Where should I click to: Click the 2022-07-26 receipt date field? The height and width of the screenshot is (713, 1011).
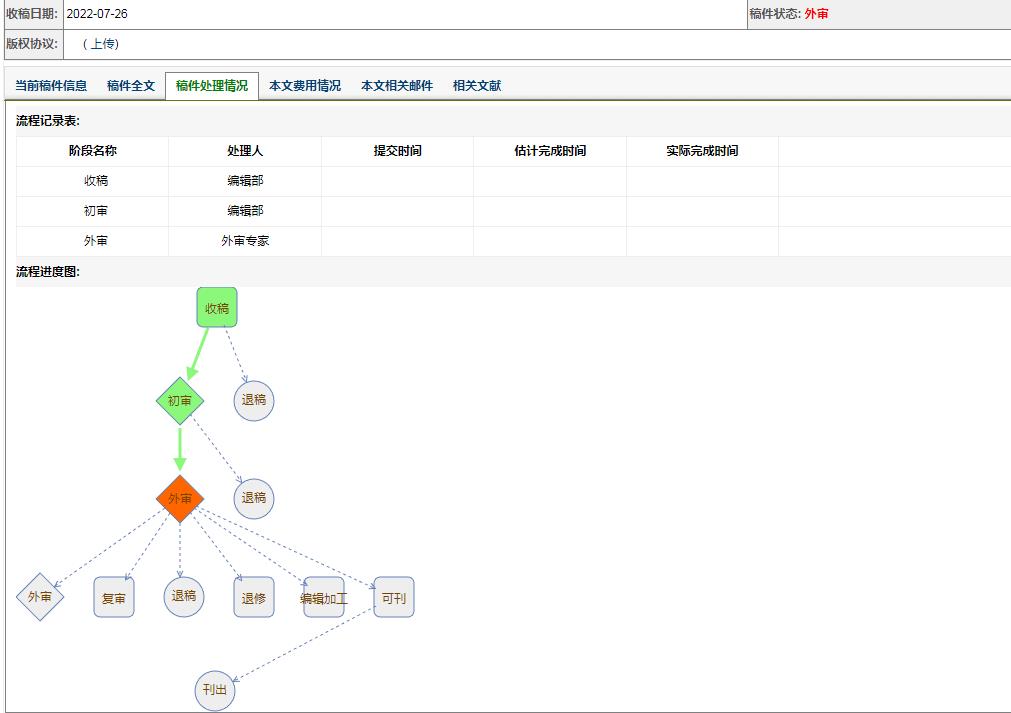click(97, 14)
